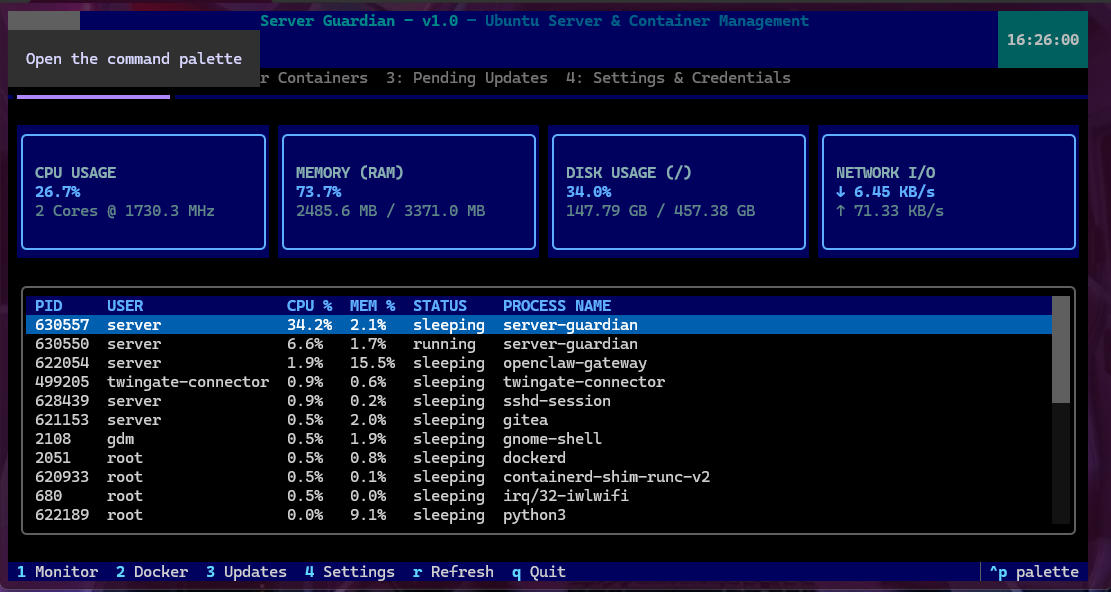Select the DISK USAGE (/) card
The width and height of the screenshot is (1111, 592).
point(679,192)
